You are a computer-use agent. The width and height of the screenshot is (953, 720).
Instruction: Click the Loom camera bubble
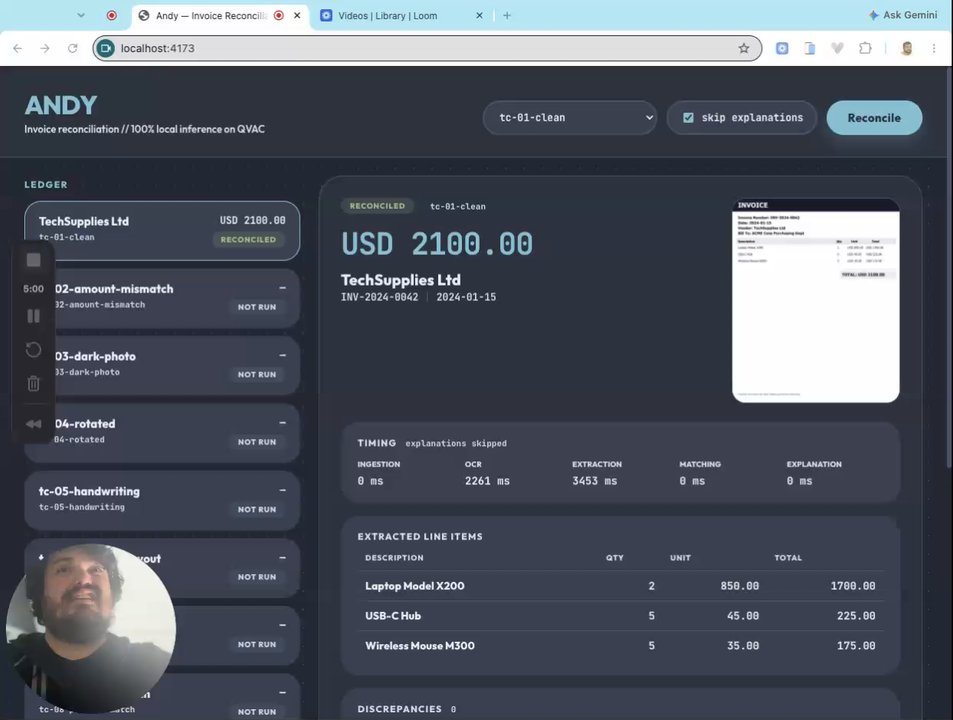tap(91, 628)
